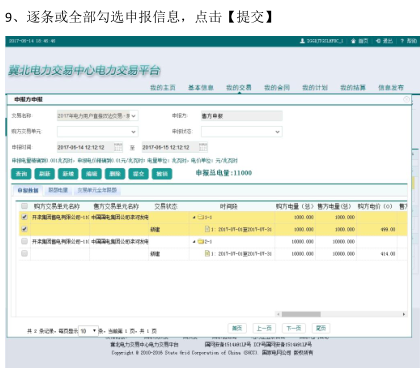Click the 查询 button
420x368 pixels.
(21, 174)
